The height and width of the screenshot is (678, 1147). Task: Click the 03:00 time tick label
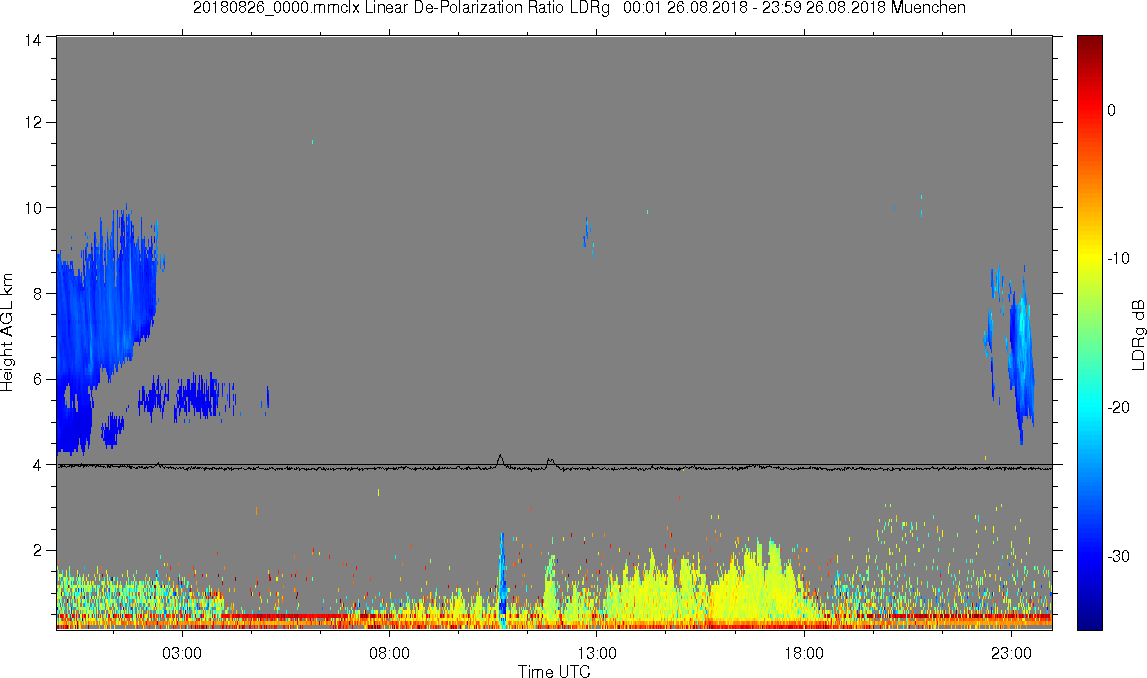click(181, 653)
